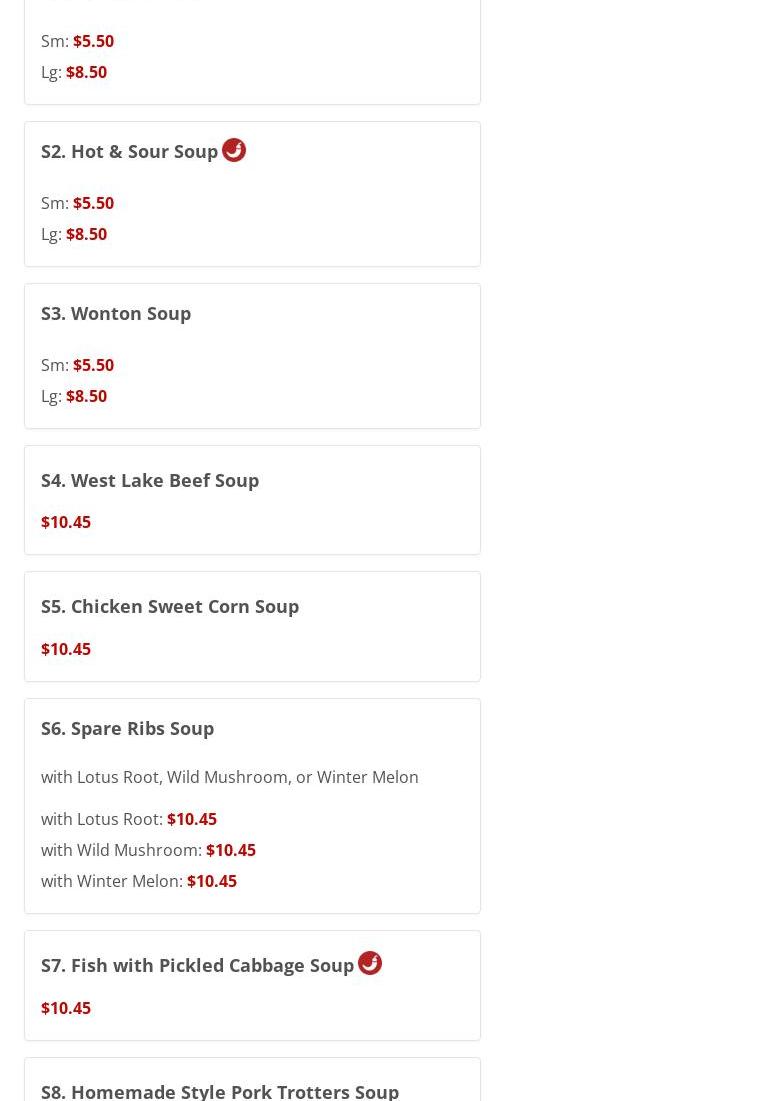Choose the large $8.50 Hot & Sour Soup price

(86, 234)
